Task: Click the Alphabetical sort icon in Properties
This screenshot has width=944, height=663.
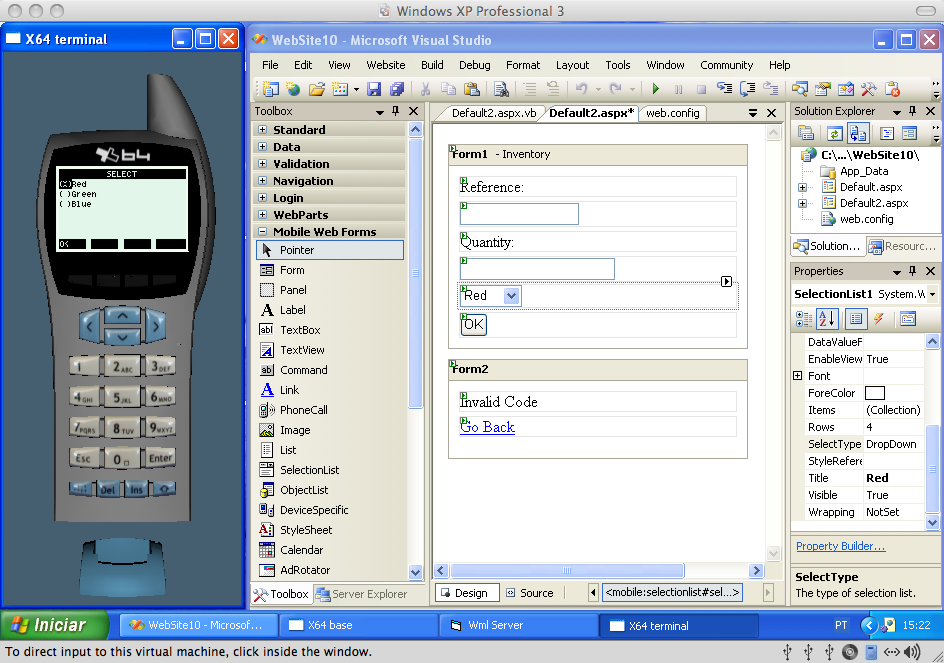Action: coord(827,319)
